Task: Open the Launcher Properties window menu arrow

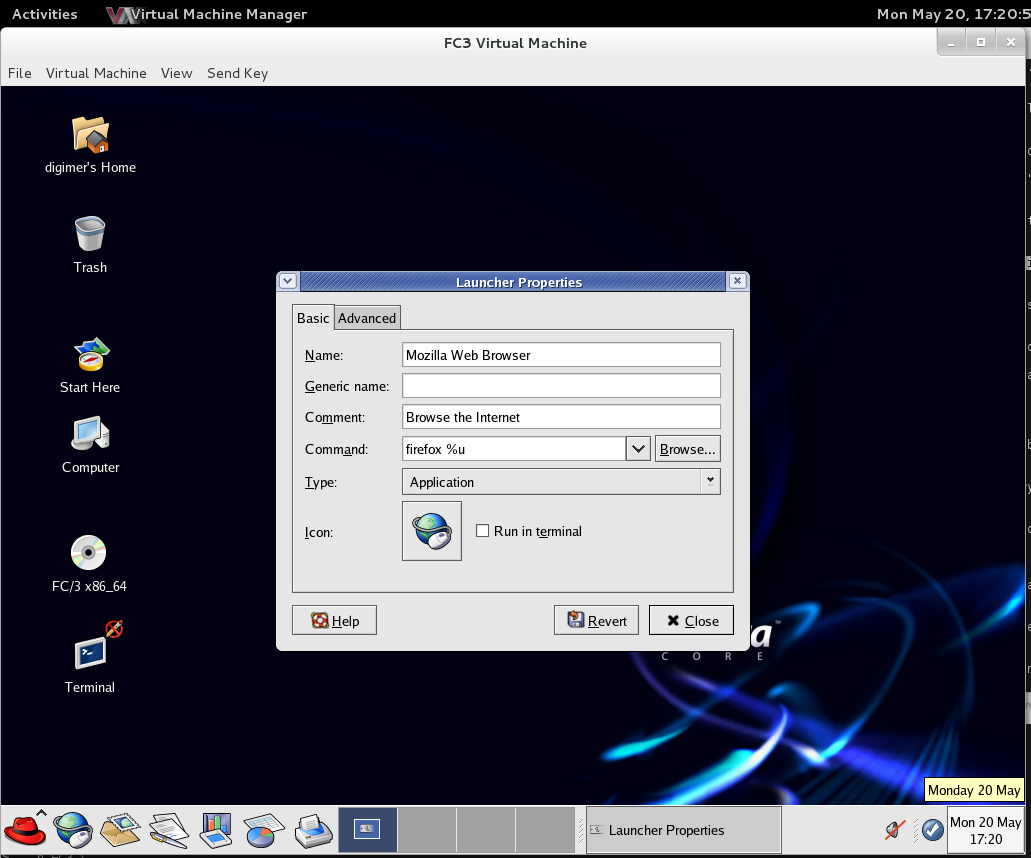Action: pyautogui.click(x=287, y=281)
